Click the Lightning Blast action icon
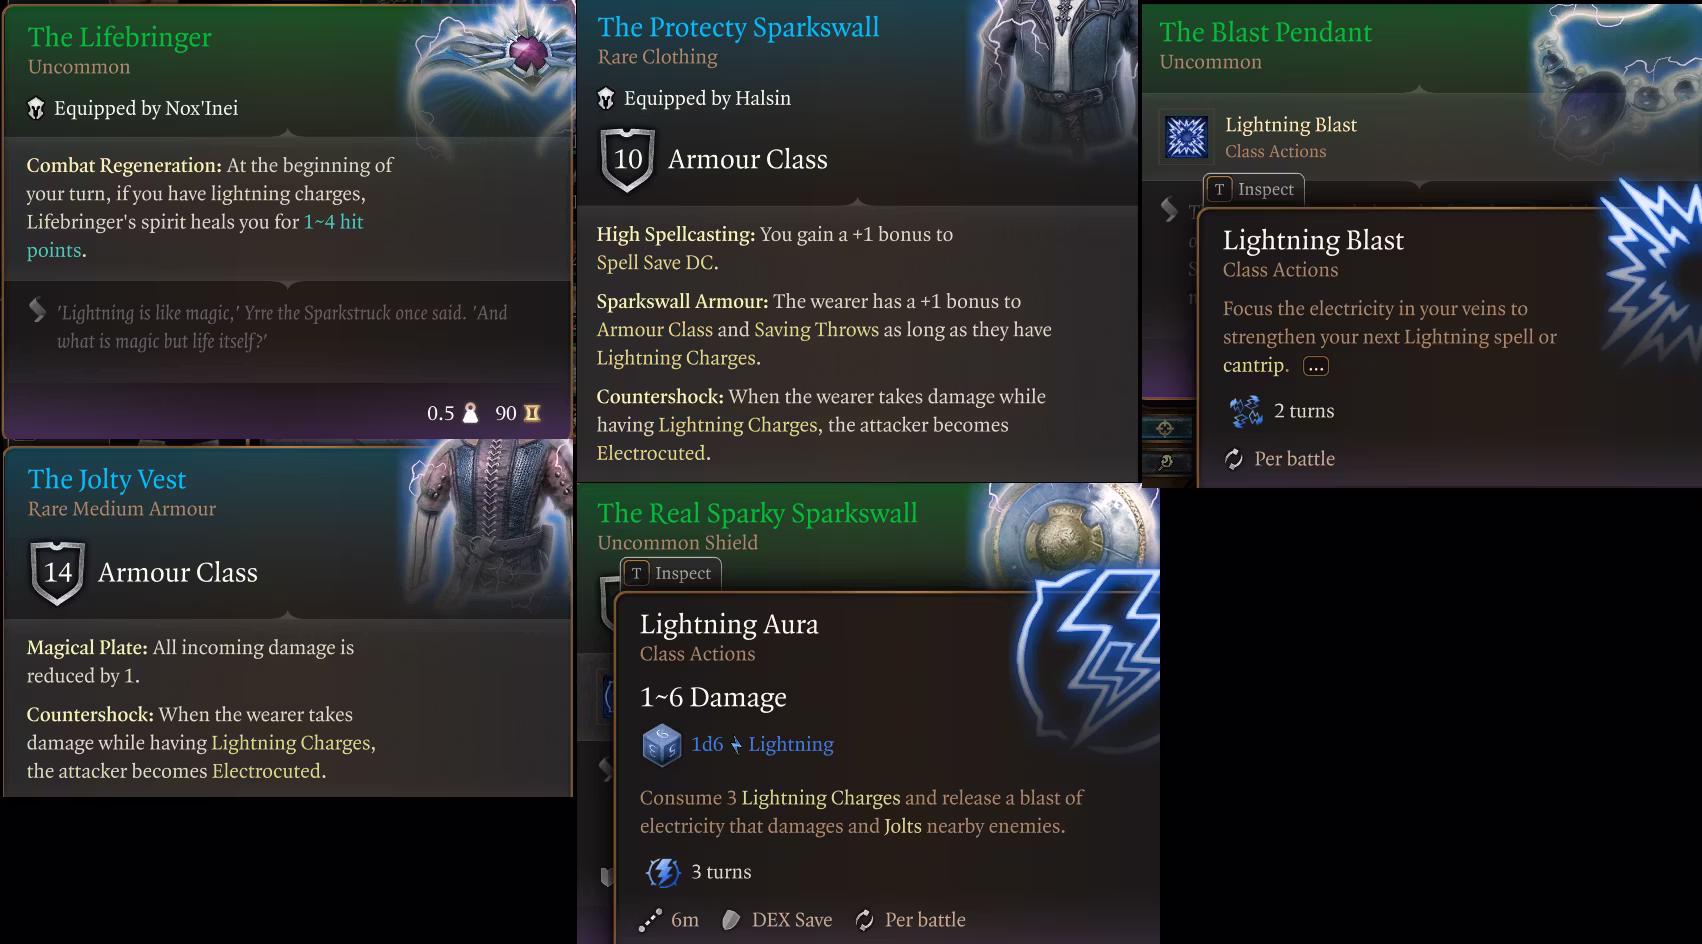 pos(1187,135)
